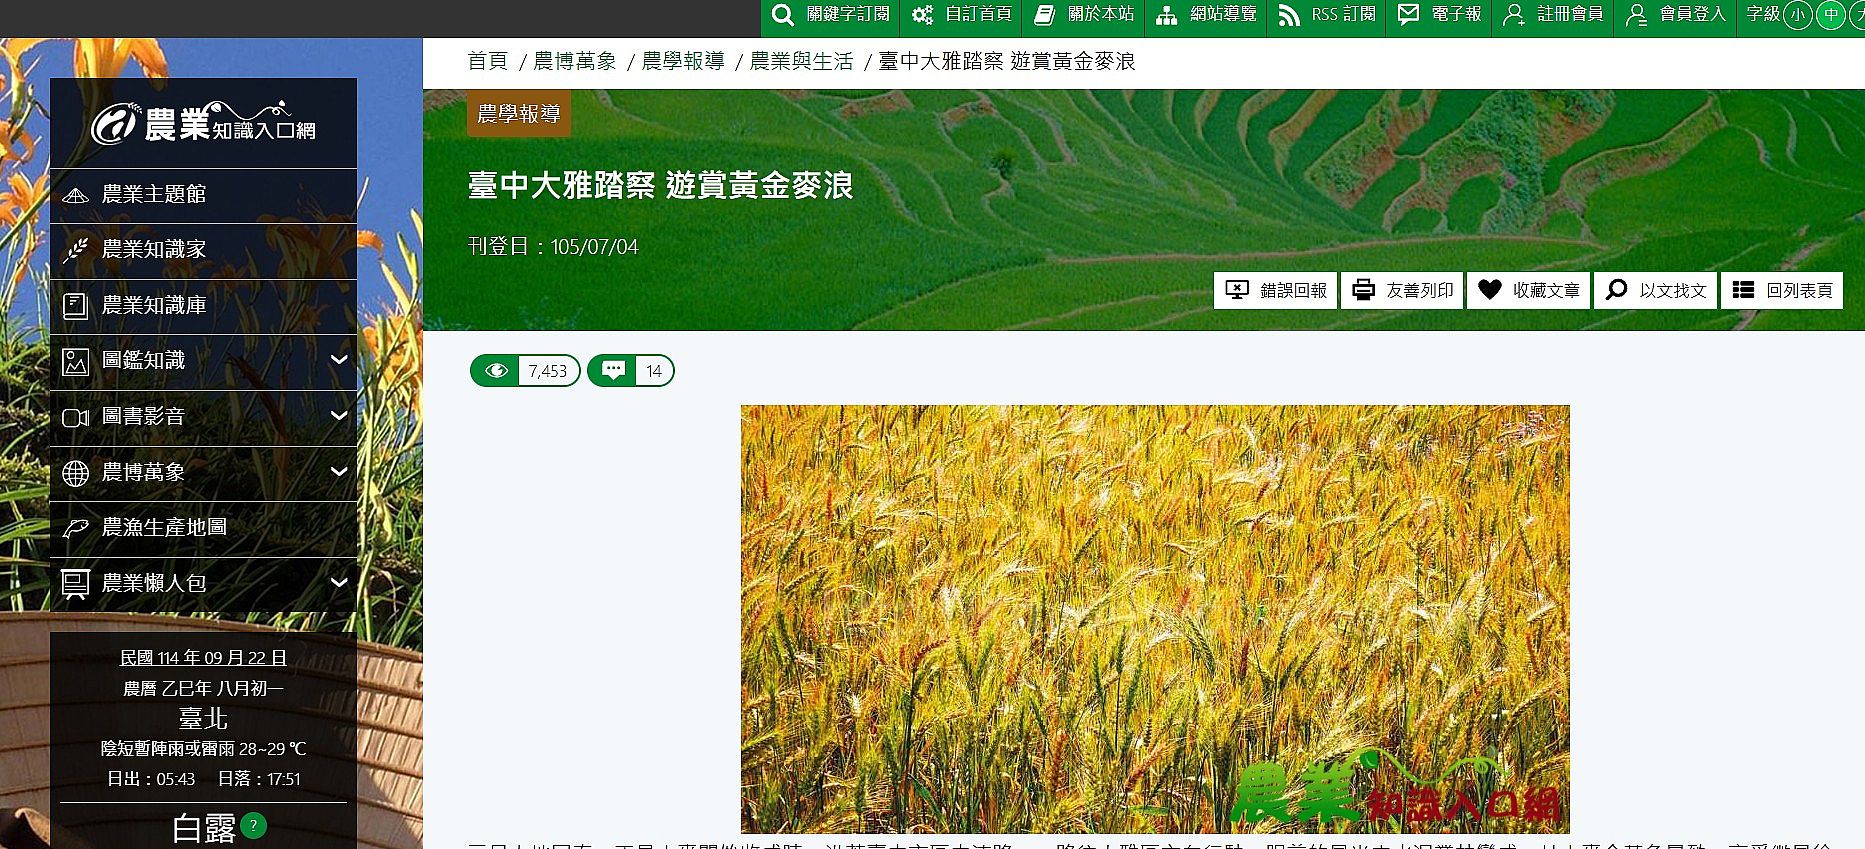
Task: Click the 農學報導 category tag
Action: tap(518, 114)
